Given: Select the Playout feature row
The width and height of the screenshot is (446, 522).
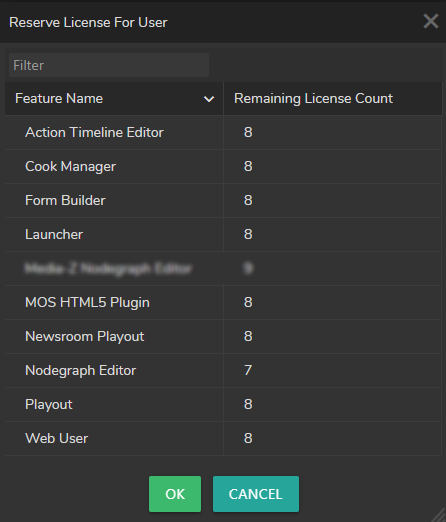Looking at the screenshot, I should 223,404.
